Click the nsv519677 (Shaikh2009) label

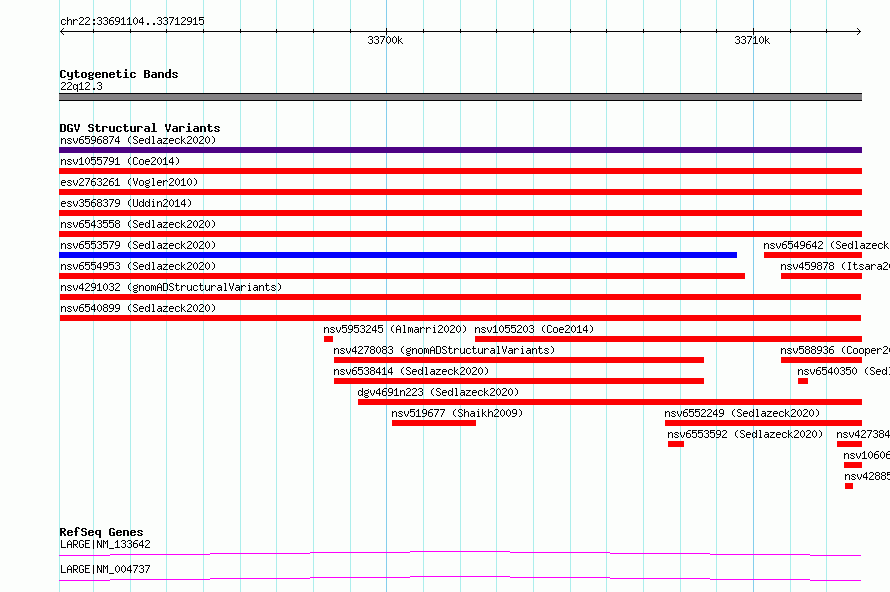point(457,413)
